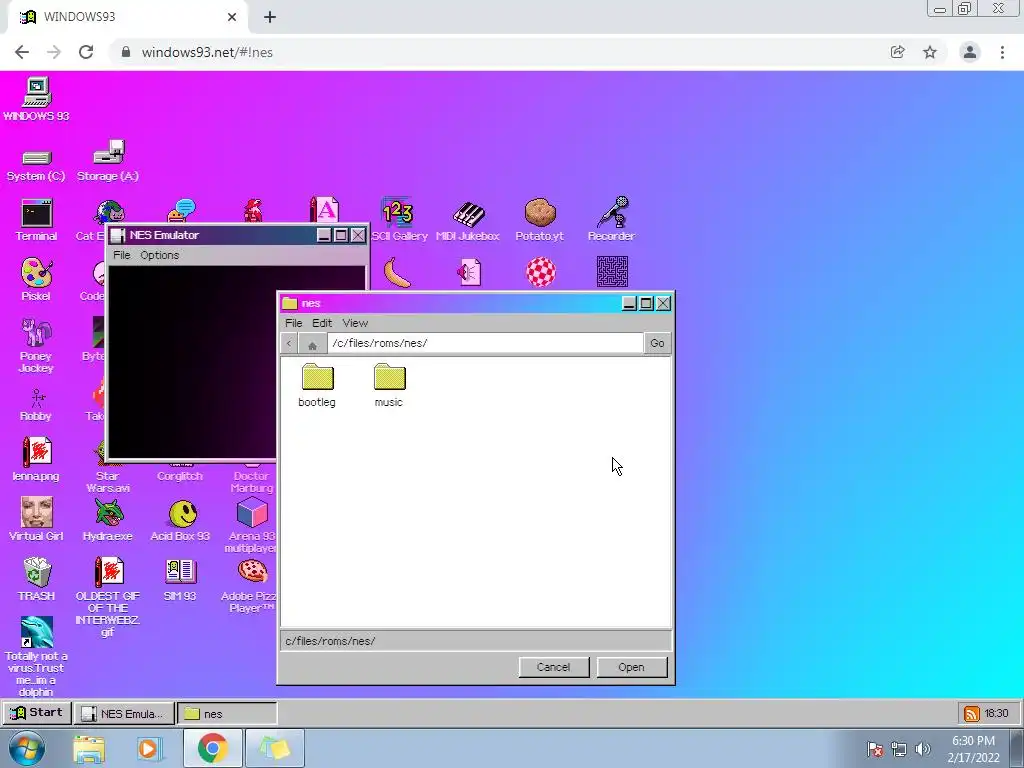Open the purple maze icon
1024x768 pixels.
(x=613, y=272)
